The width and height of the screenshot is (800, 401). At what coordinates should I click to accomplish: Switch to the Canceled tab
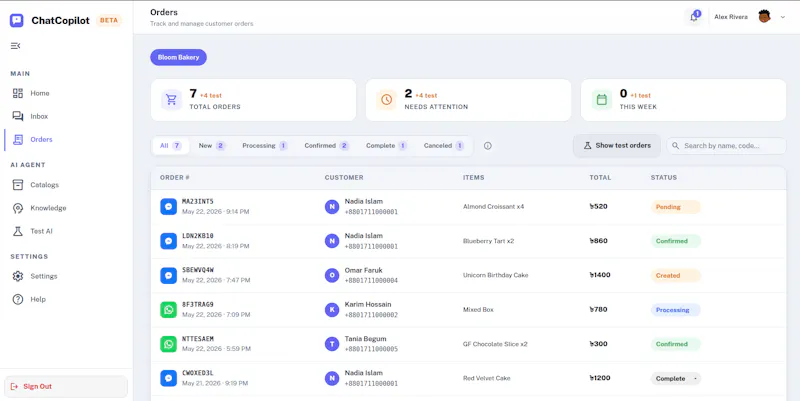click(444, 146)
